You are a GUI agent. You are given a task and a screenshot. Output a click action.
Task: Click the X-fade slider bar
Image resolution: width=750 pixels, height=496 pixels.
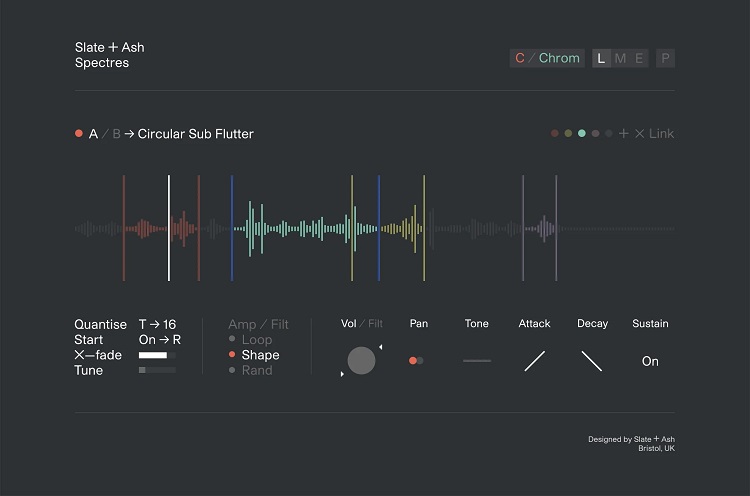pyautogui.click(x=157, y=355)
